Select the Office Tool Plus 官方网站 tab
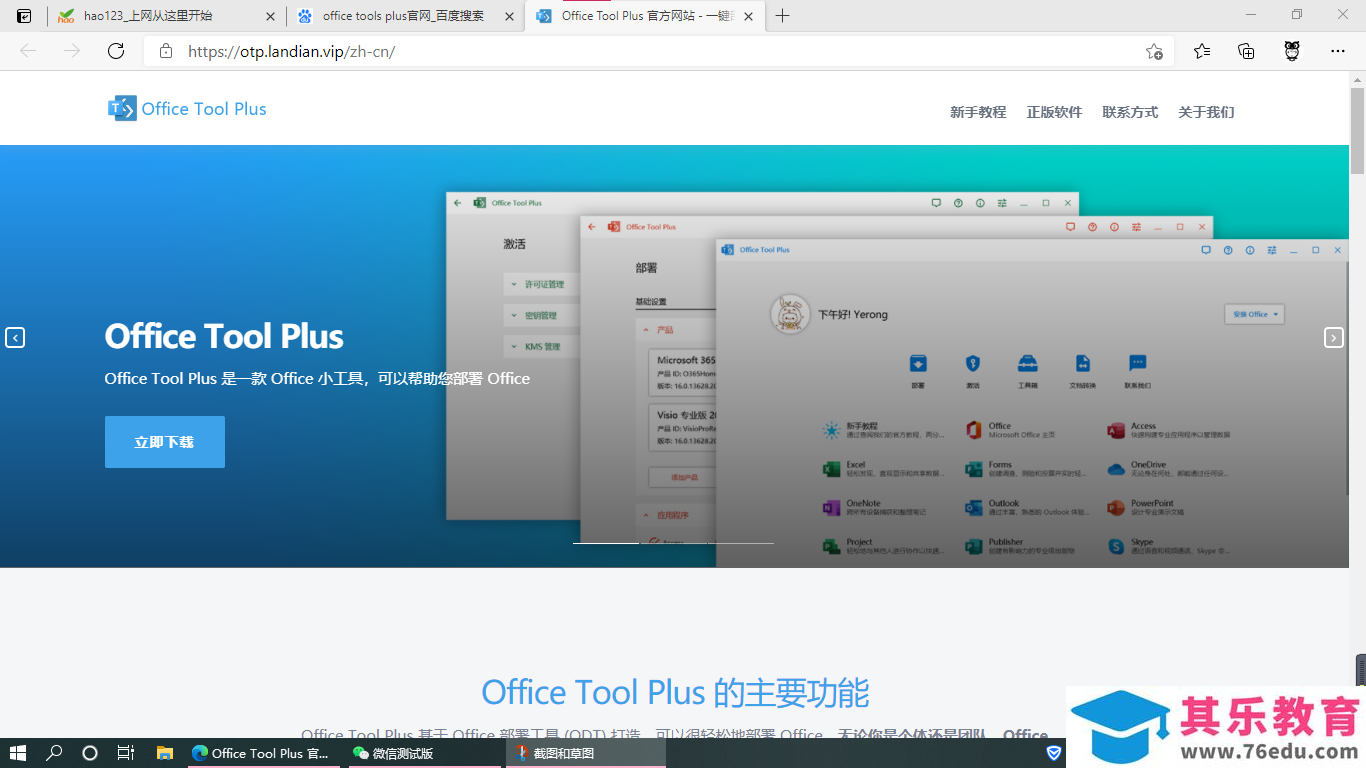 pyautogui.click(x=645, y=16)
